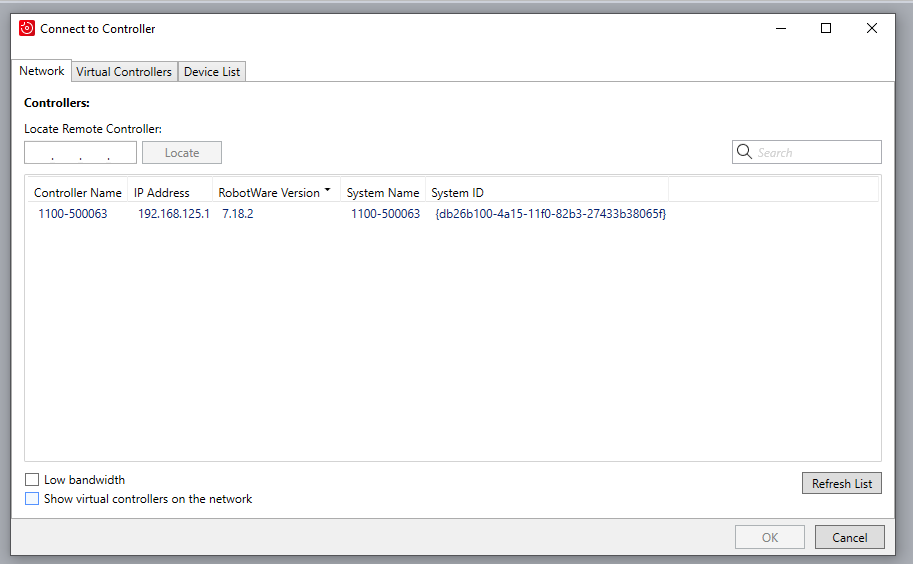Click the RobotWare Version sort arrow
The width and height of the screenshot is (913, 564).
click(x=327, y=191)
